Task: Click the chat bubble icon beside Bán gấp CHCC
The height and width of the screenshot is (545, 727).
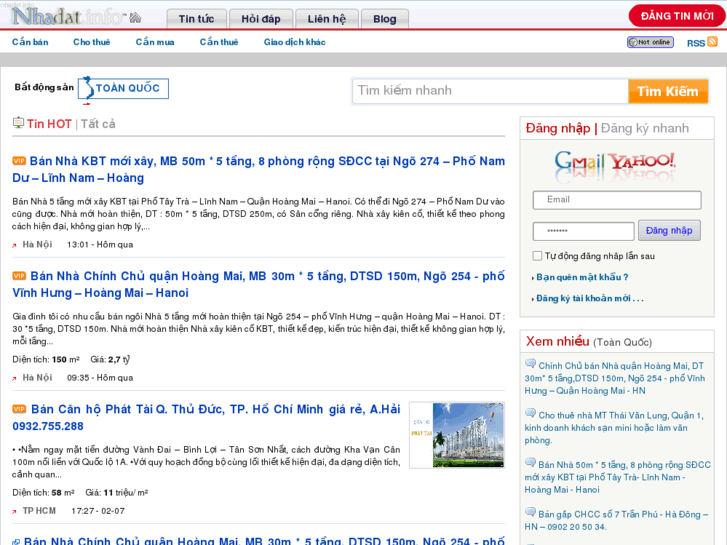Action: click(x=530, y=513)
